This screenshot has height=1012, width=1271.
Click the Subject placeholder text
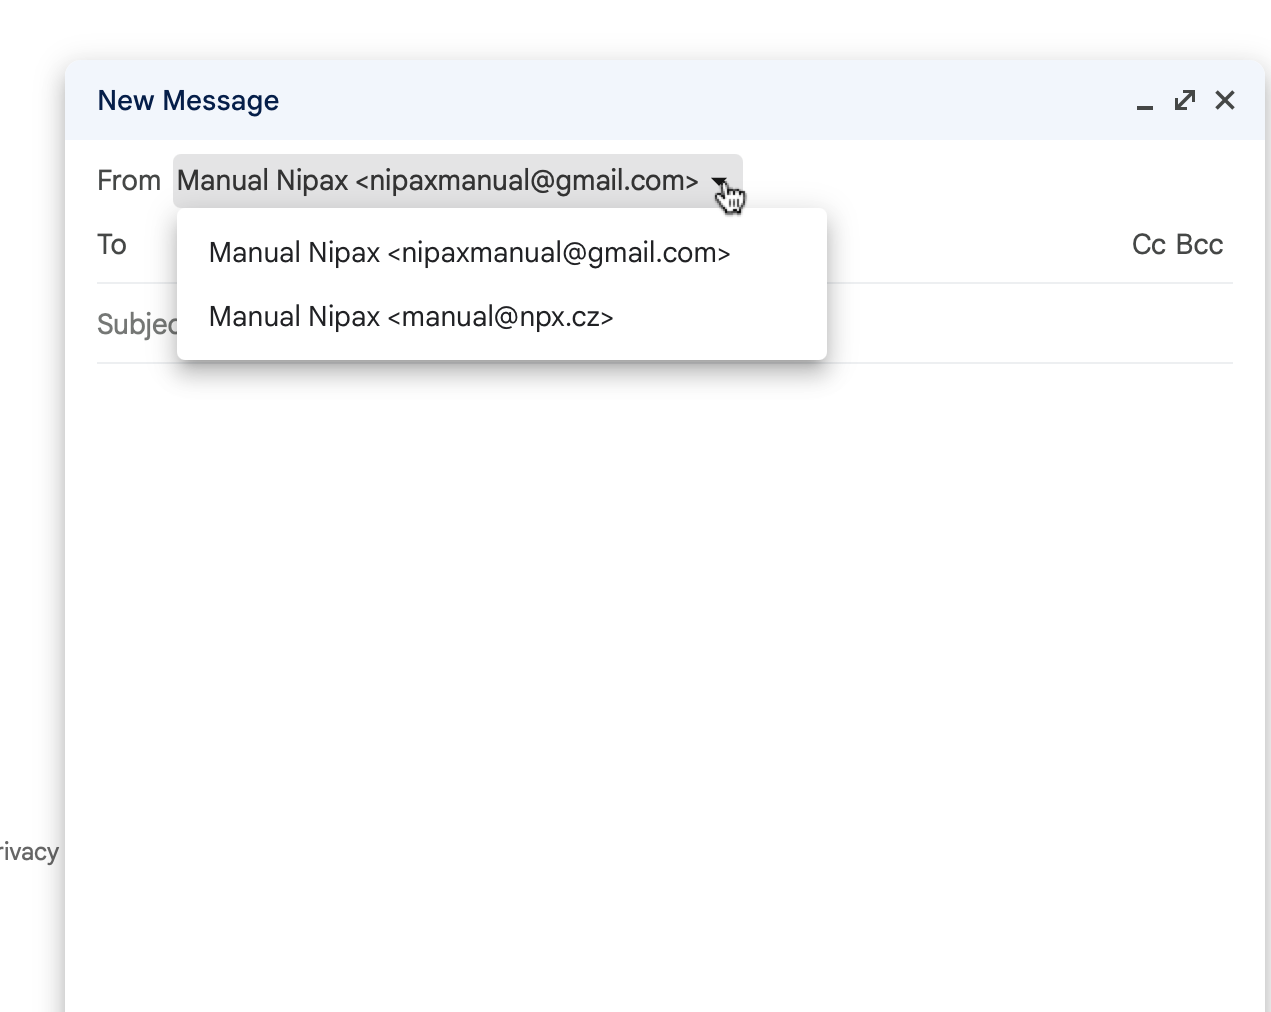[x=136, y=324]
